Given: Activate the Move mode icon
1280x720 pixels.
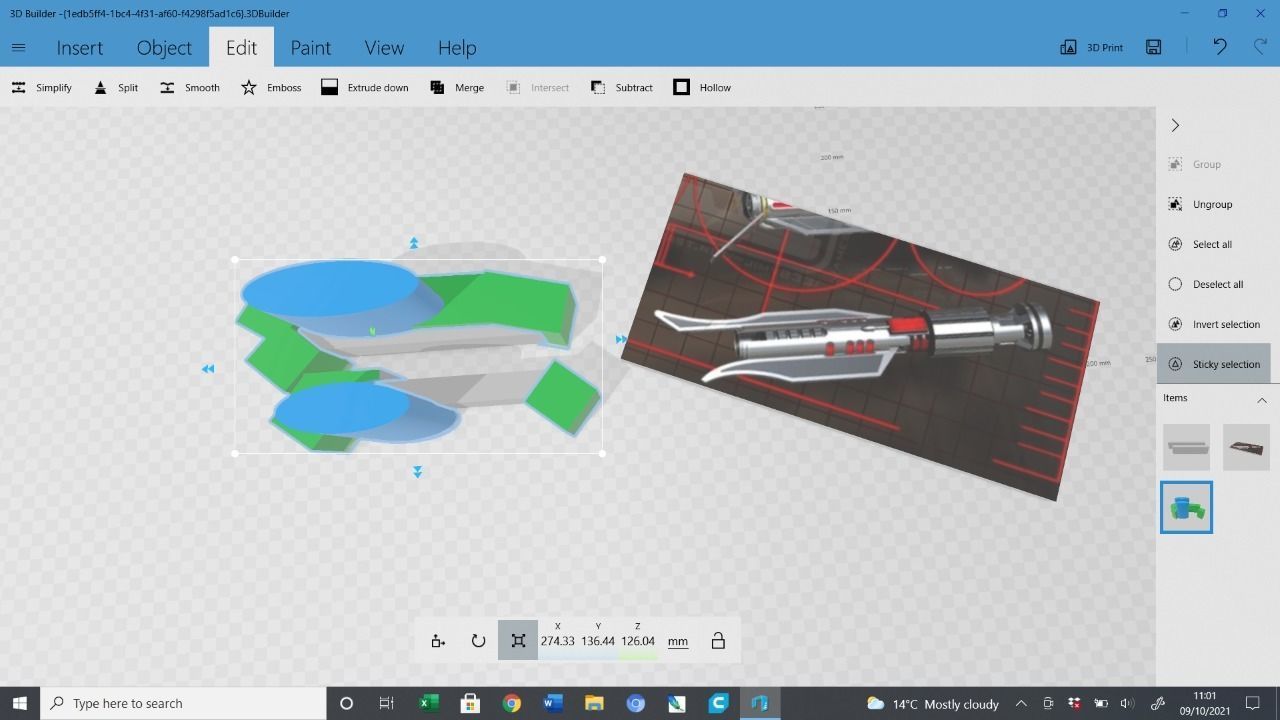Looking at the screenshot, I should click(x=438, y=641).
